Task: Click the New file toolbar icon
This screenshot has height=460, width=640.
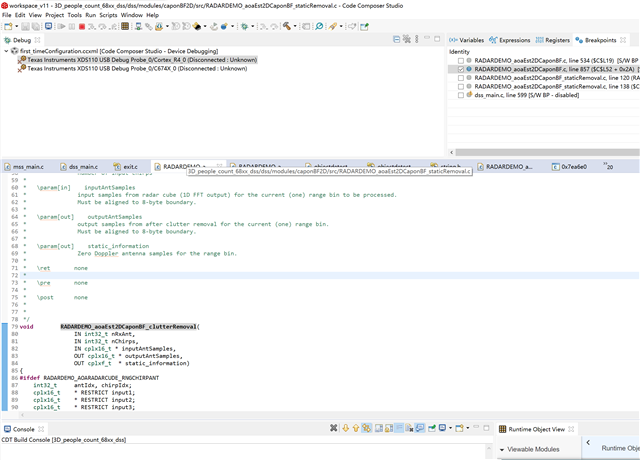Action: [9, 27]
